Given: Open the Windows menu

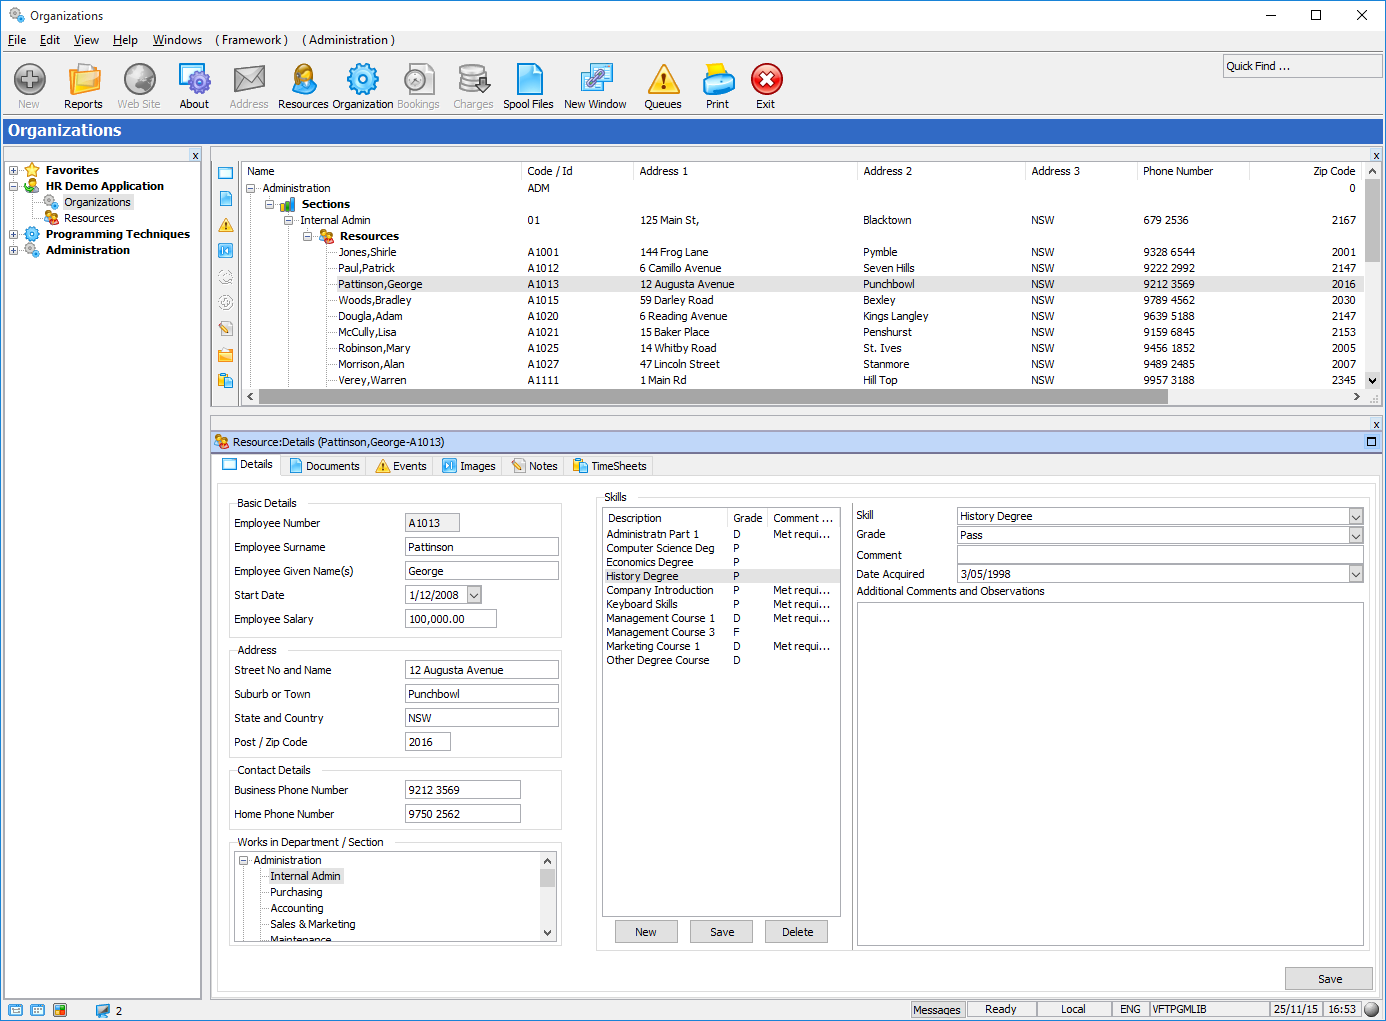Looking at the screenshot, I should pos(177,40).
